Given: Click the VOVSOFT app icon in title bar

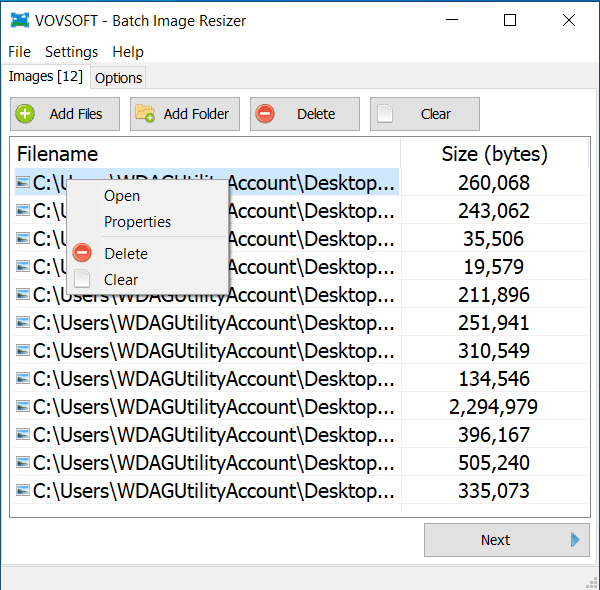Looking at the screenshot, I should point(20,20).
